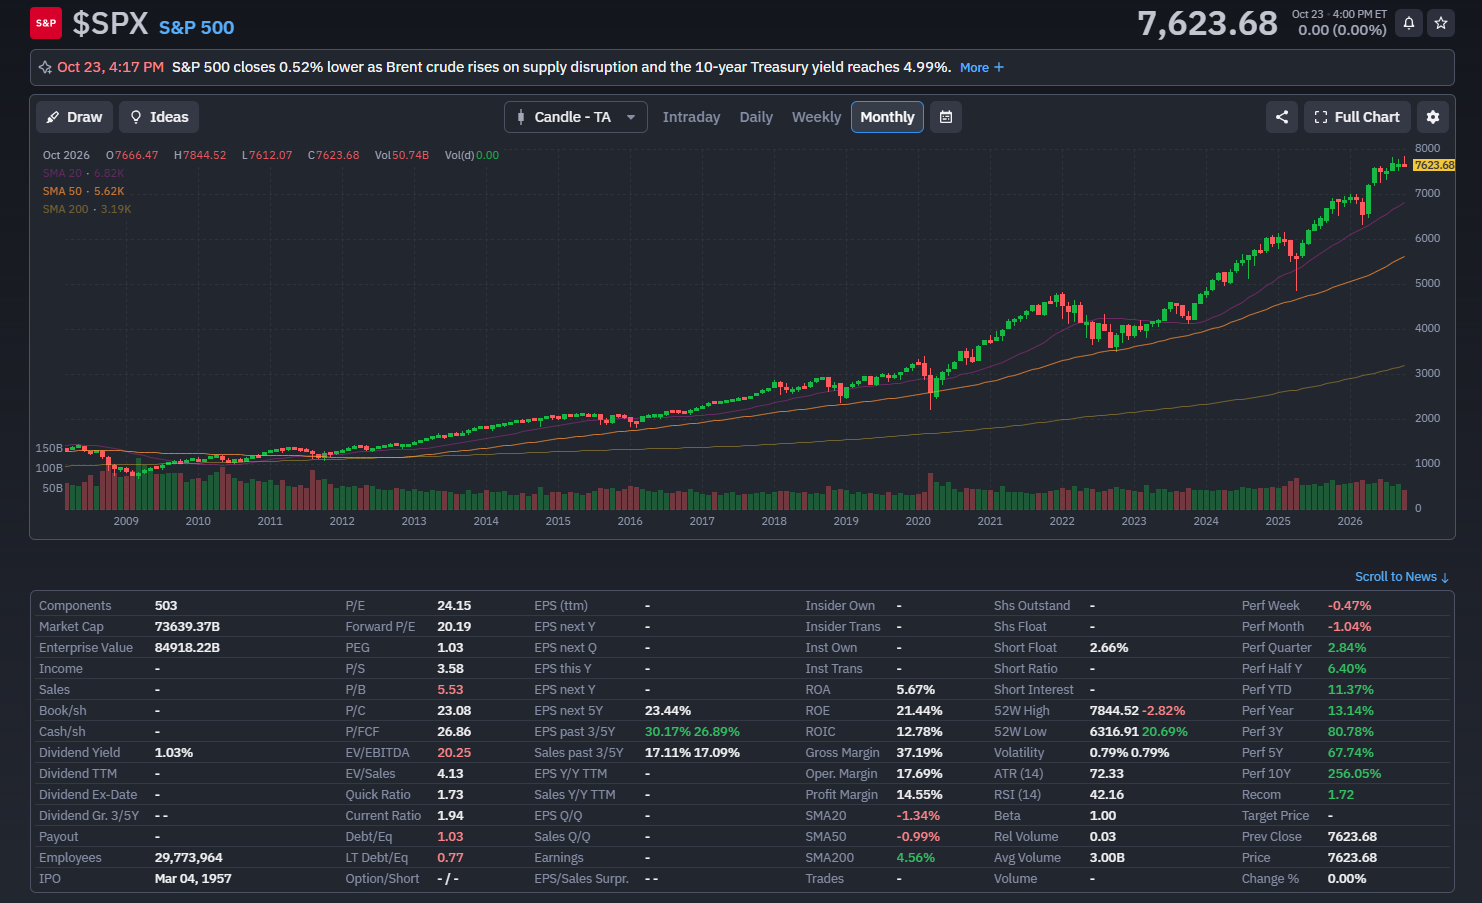Click the news sparkle icon beside Oct 23
The width and height of the screenshot is (1482, 903).
coord(45,68)
